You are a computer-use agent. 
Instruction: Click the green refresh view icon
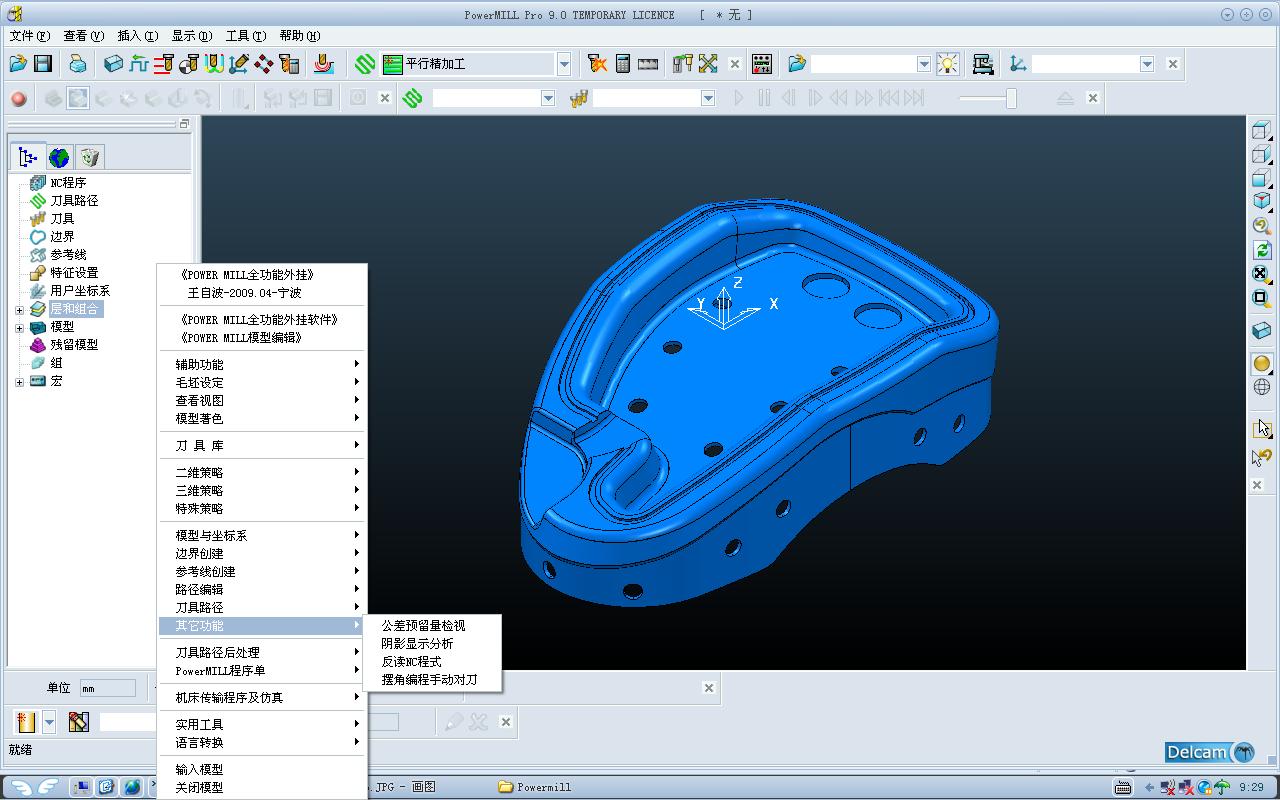pos(1261,250)
